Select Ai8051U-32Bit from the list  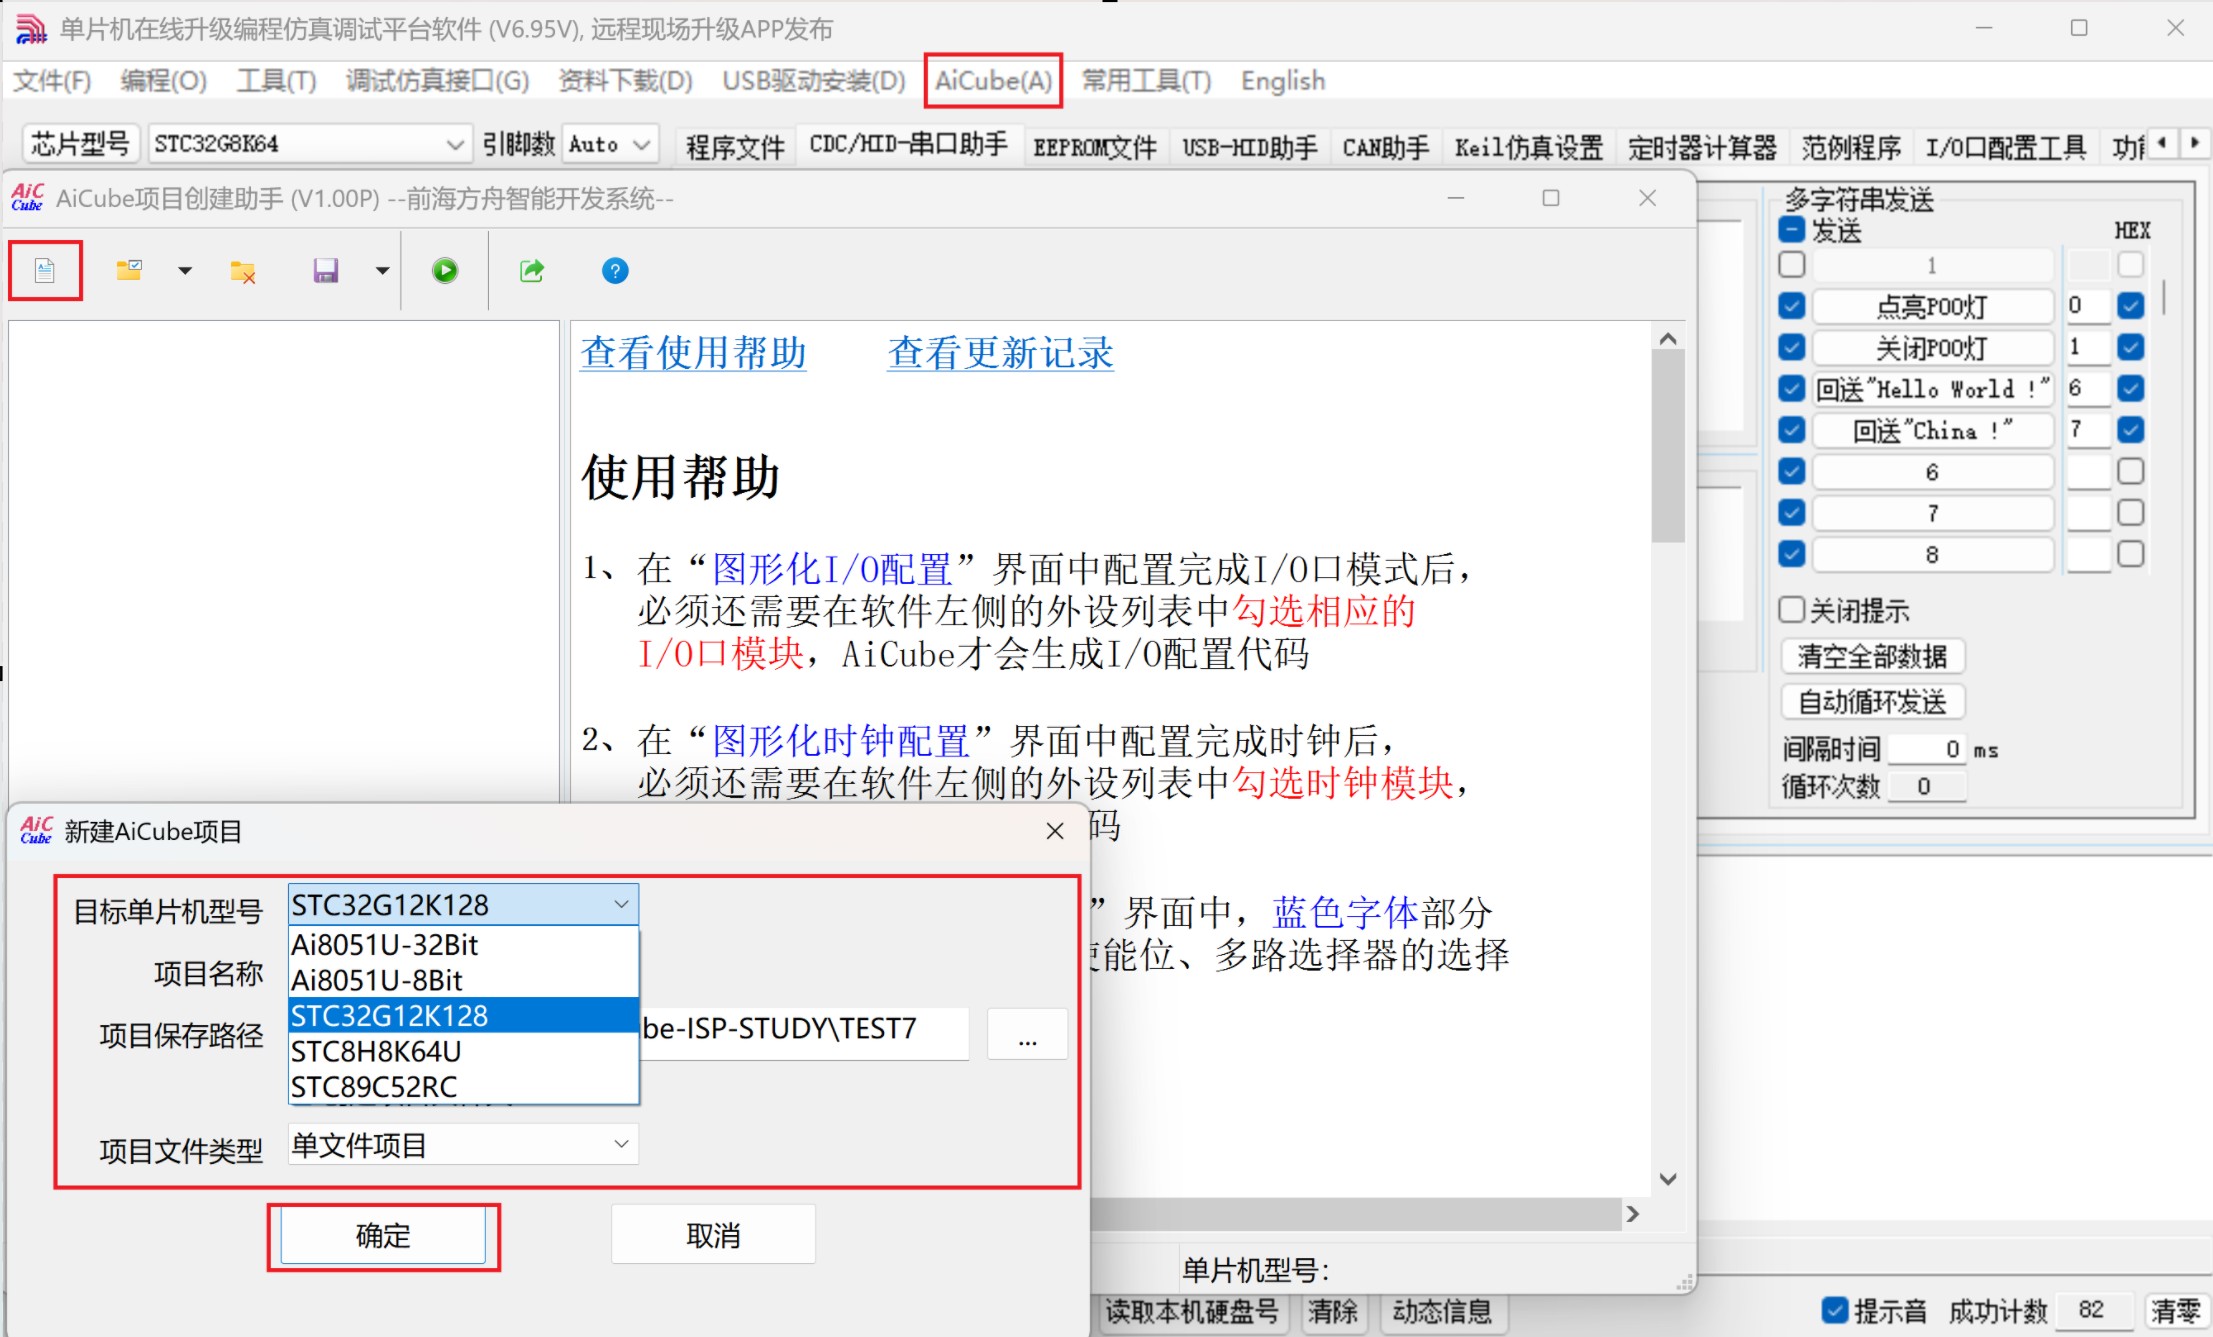tap(463, 944)
